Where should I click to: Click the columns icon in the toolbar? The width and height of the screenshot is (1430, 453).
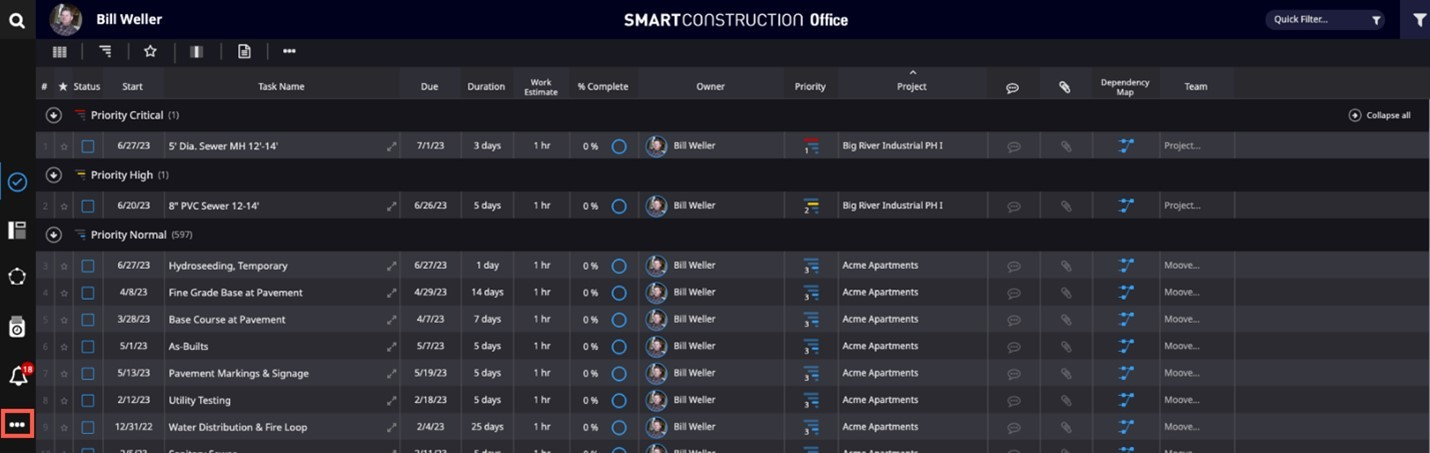pos(60,51)
